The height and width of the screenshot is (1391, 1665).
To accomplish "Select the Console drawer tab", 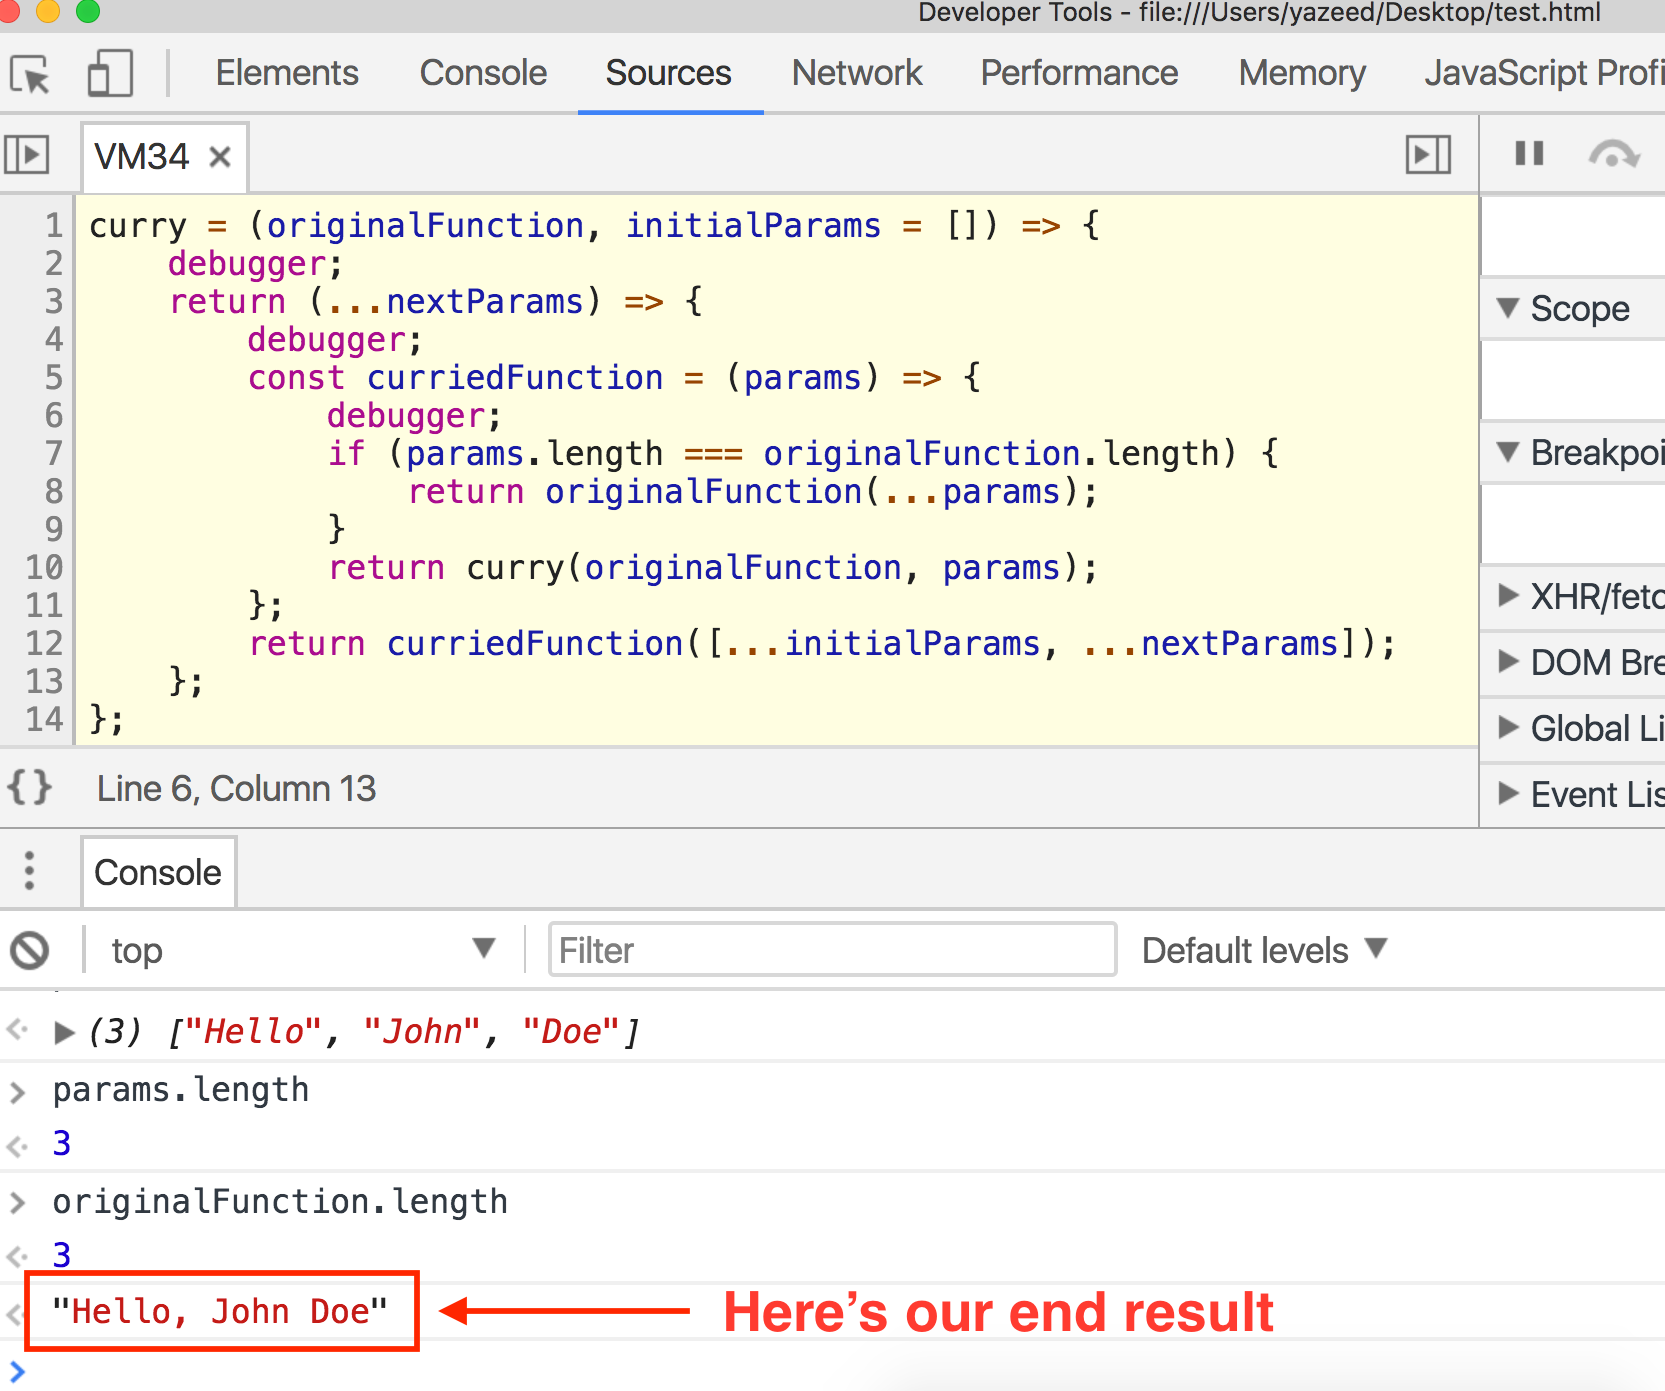I will pos(157,871).
